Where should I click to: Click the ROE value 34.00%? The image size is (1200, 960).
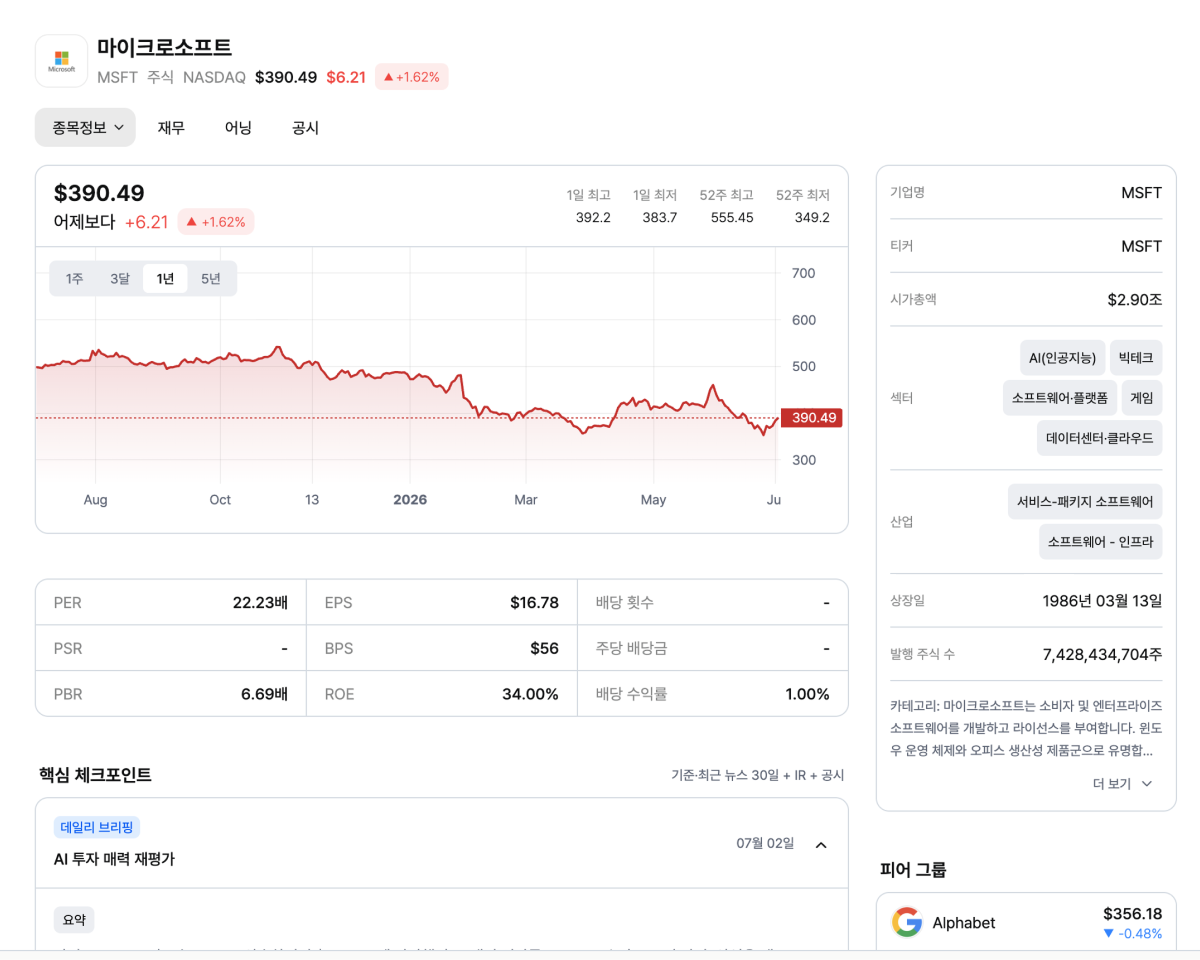(530, 694)
